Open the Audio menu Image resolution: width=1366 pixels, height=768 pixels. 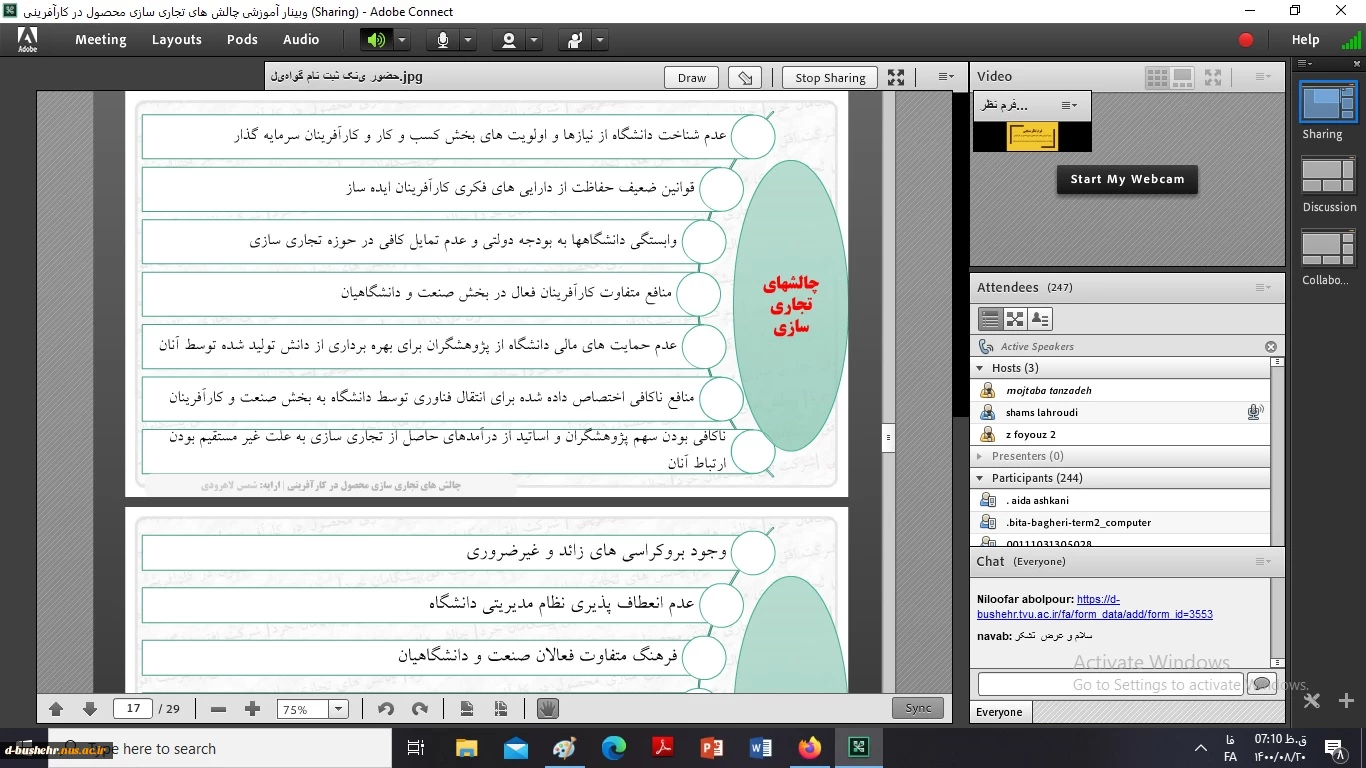pos(301,40)
